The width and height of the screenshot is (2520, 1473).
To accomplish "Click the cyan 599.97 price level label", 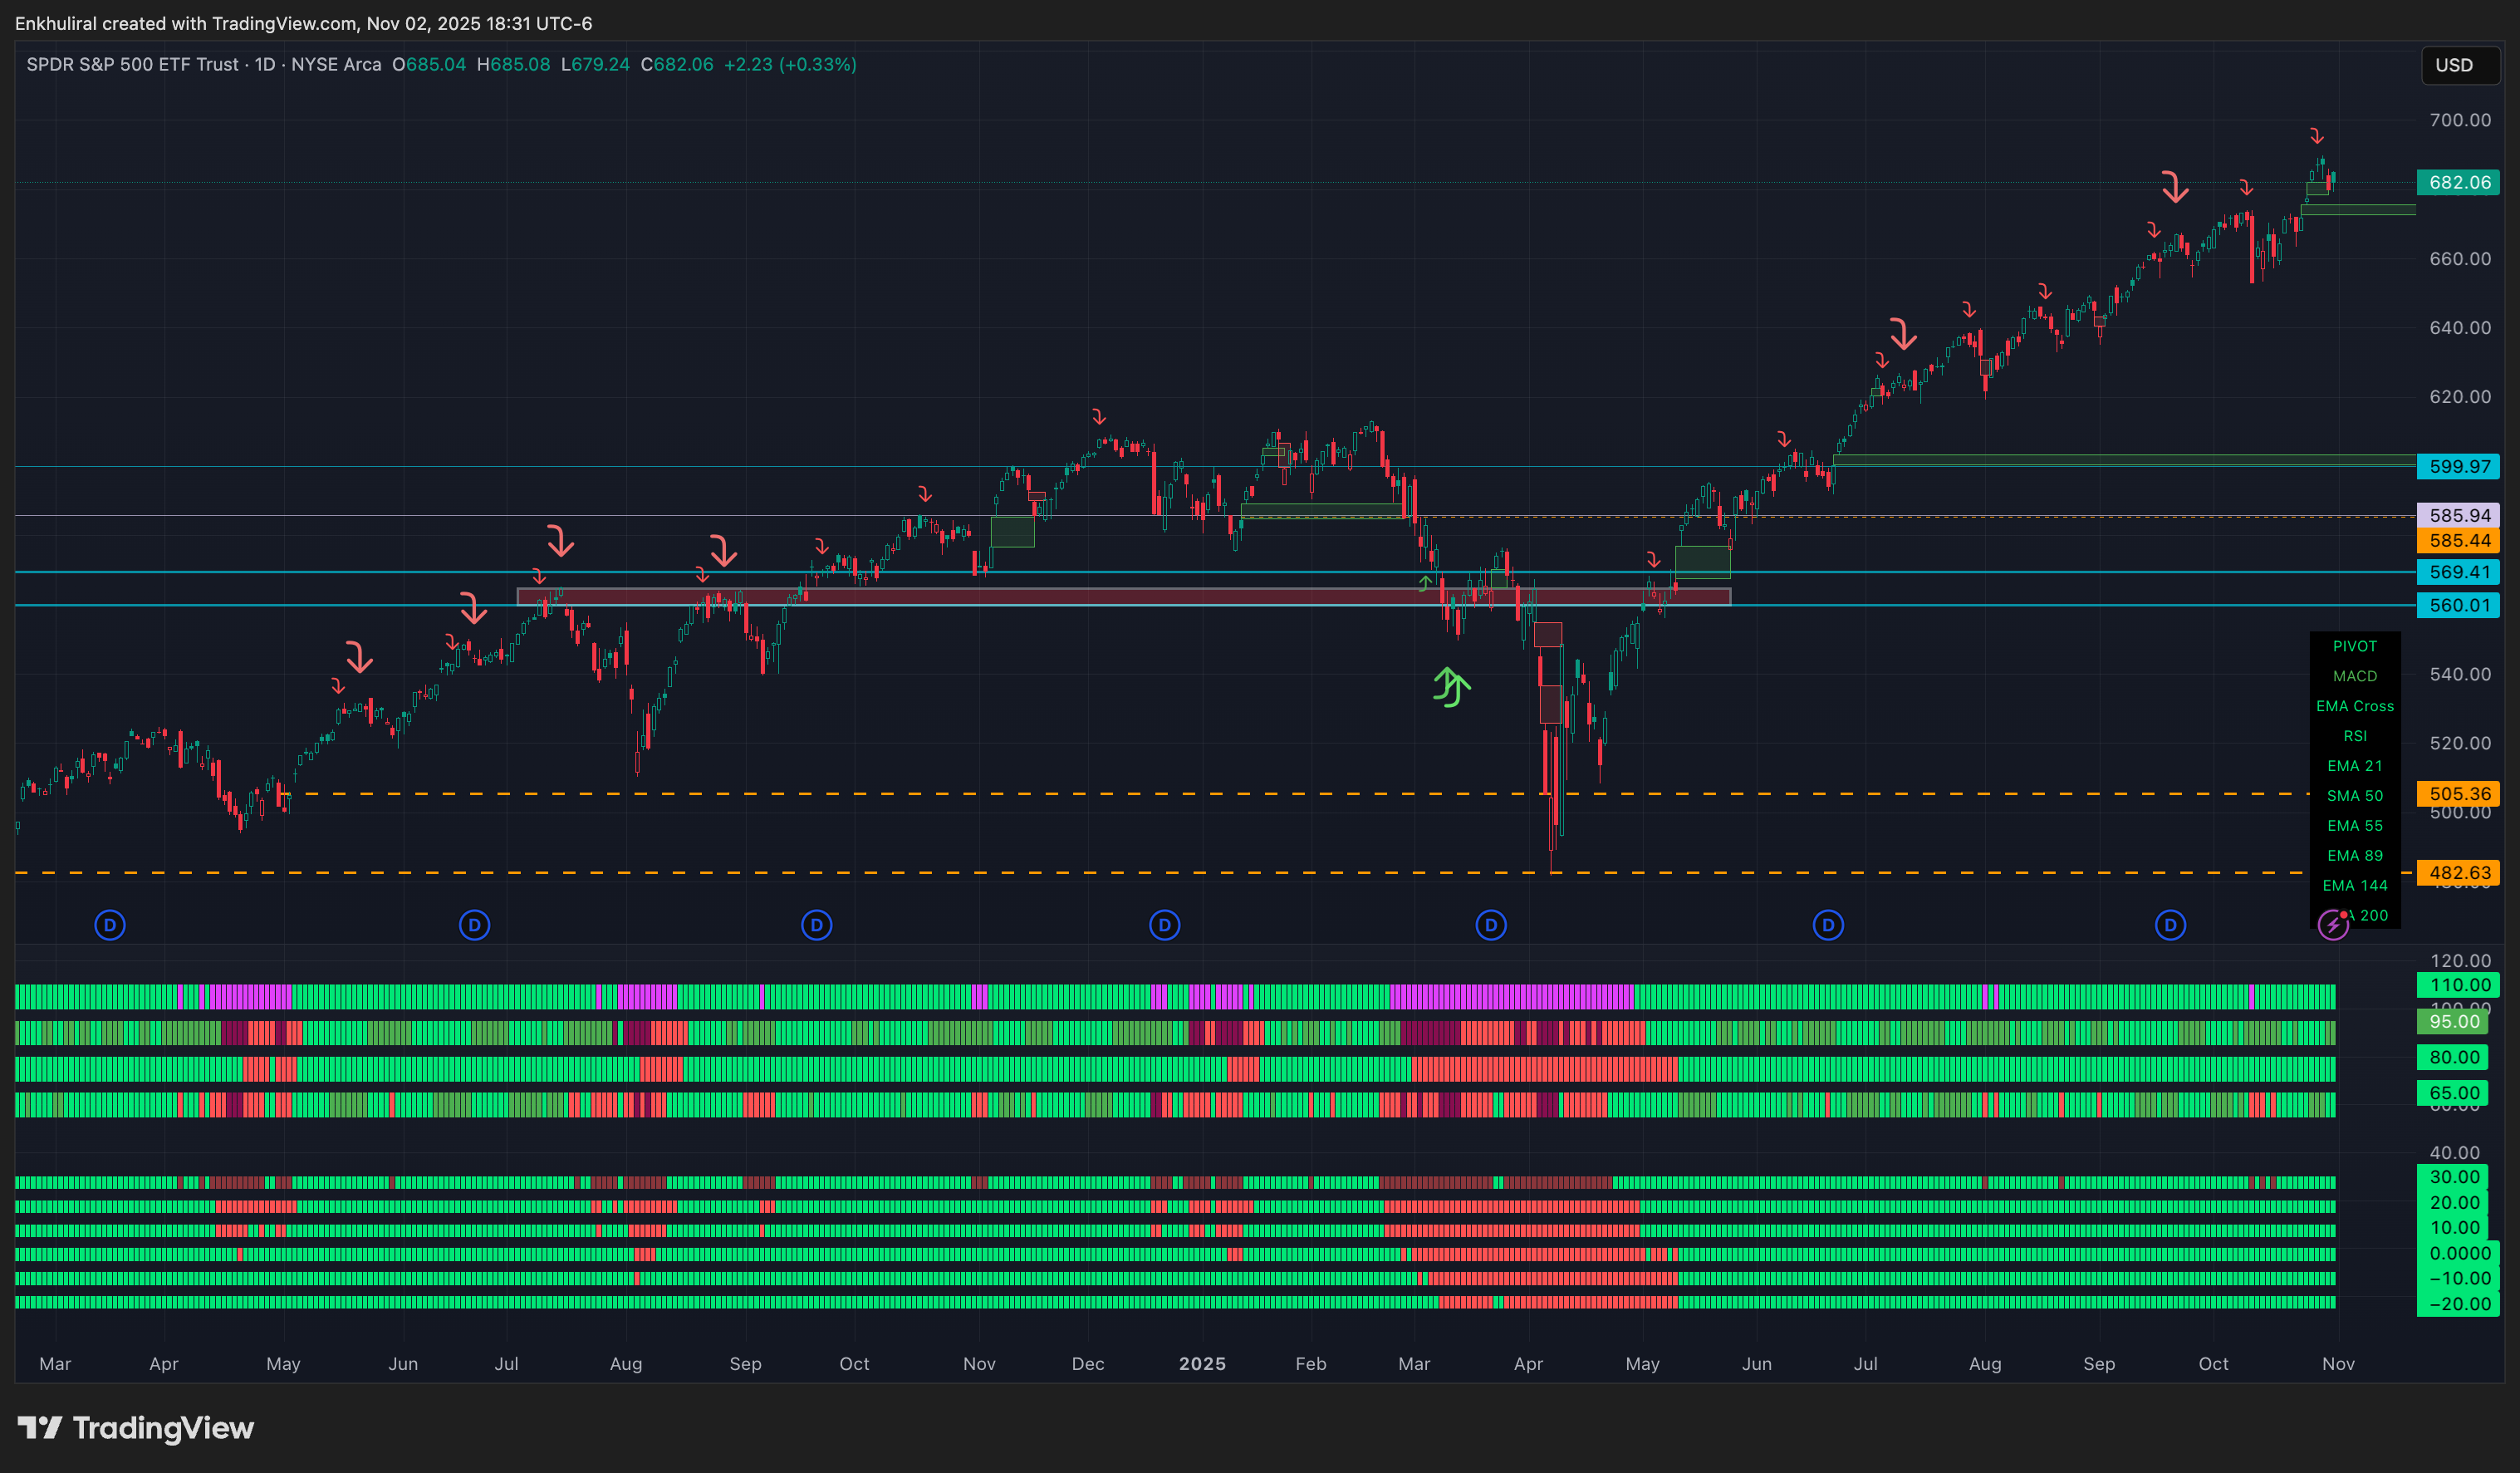I will 2458,466.
